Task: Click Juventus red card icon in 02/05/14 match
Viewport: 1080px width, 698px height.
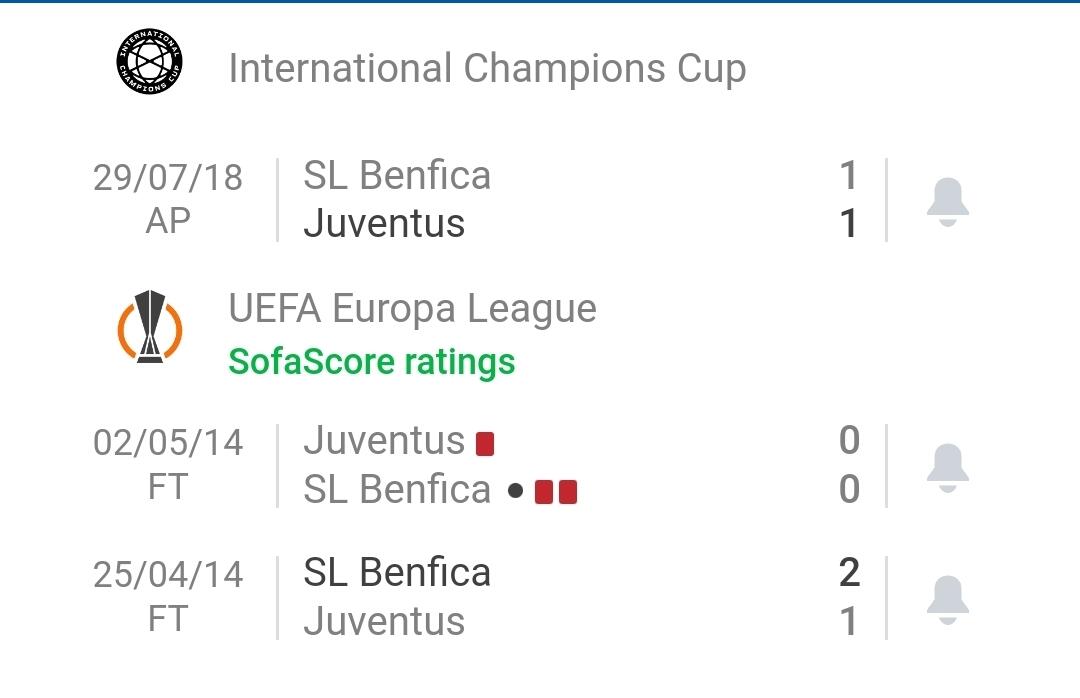Action: click(x=485, y=443)
